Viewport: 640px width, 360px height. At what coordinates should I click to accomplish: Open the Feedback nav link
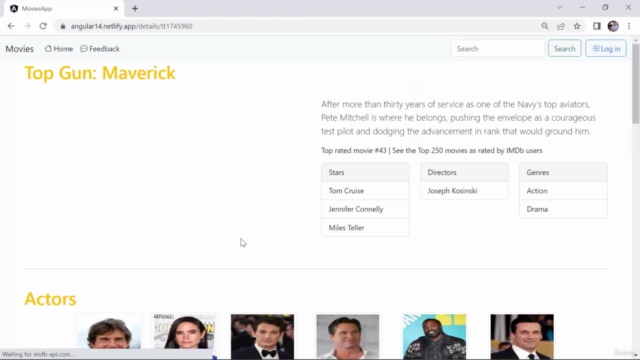point(100,49)
